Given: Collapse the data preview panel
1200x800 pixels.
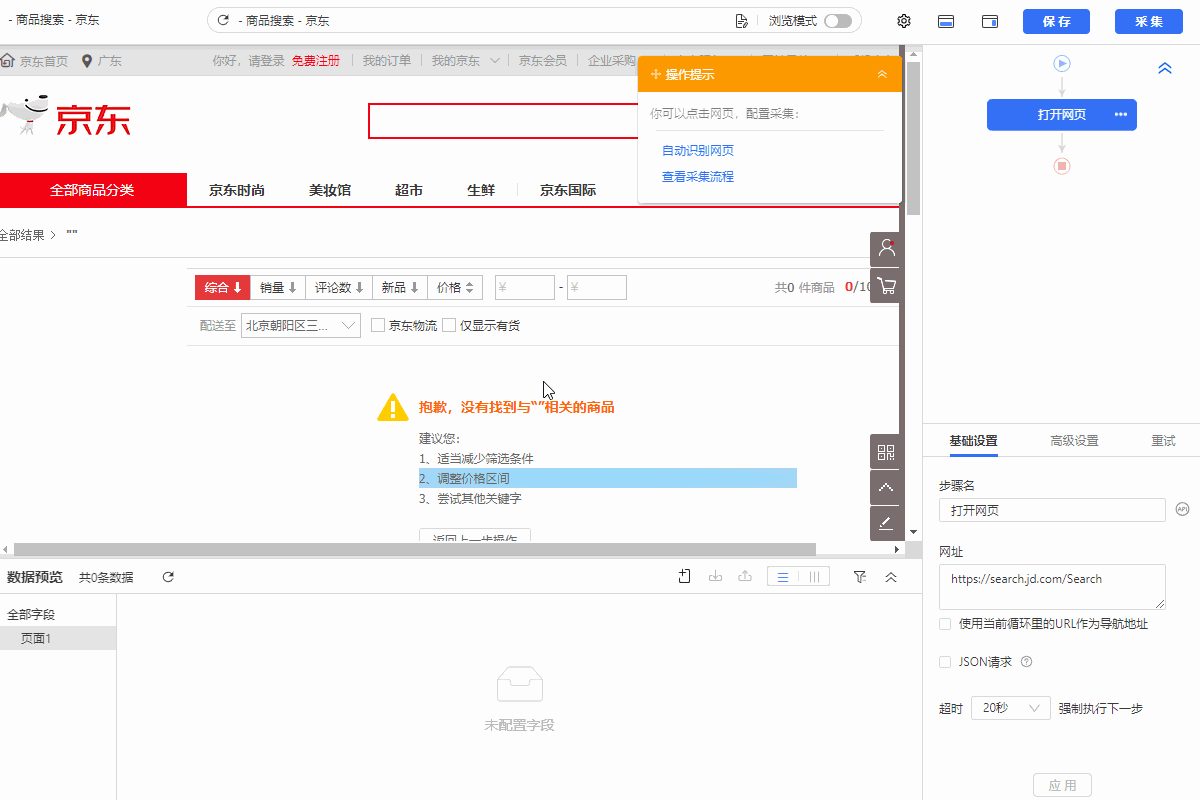Looking at the screenshot, I should pyautogui.click(x=891, y=577).
